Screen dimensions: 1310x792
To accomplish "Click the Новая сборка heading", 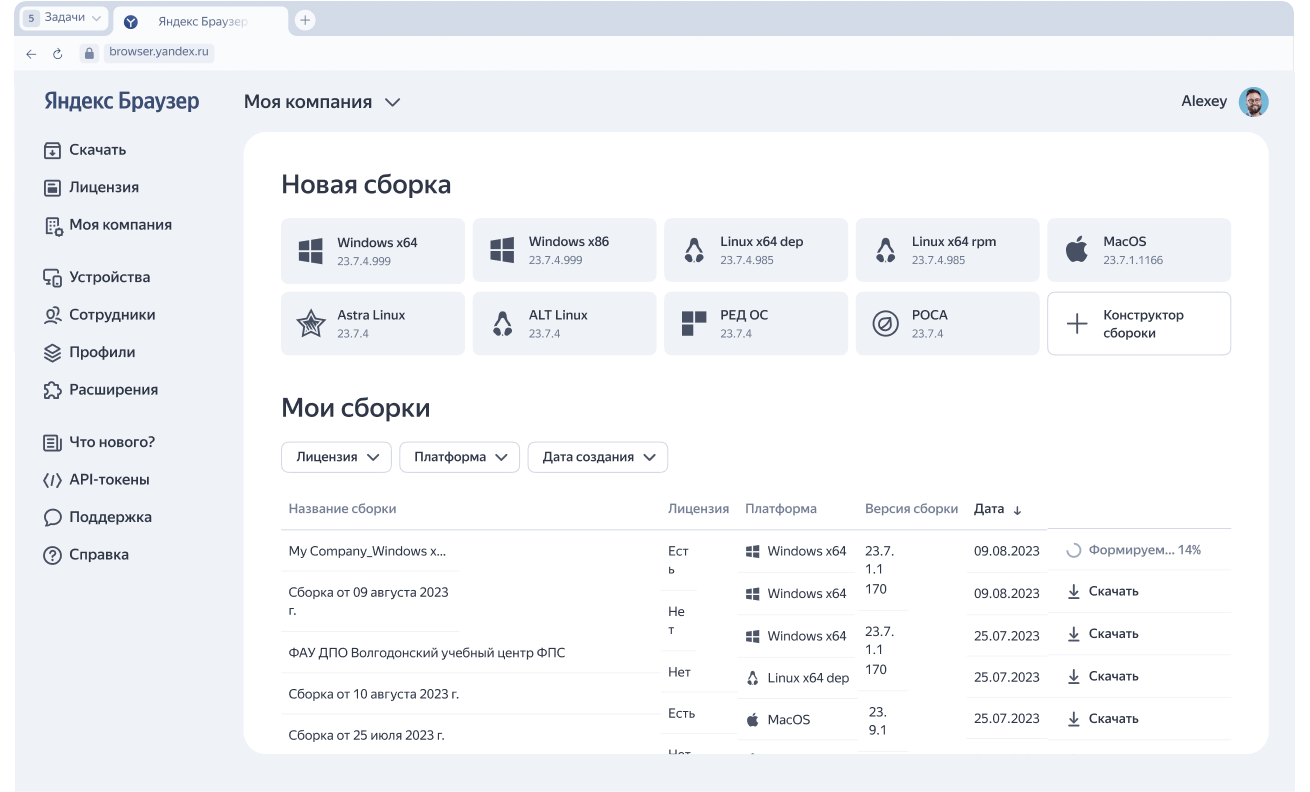I will [366, 185].
